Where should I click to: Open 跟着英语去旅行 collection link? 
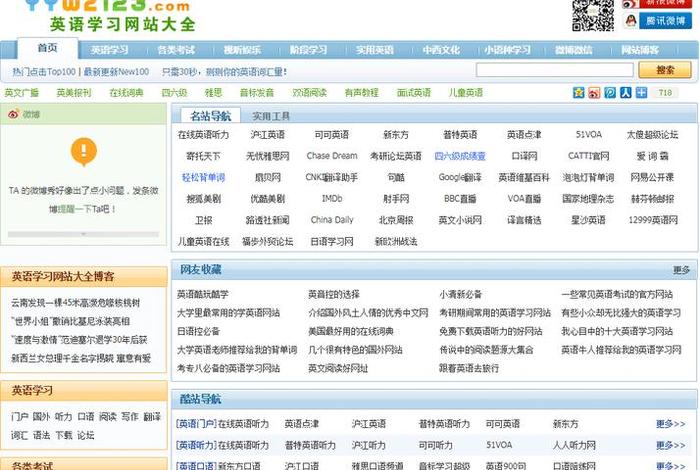point(469,368)
